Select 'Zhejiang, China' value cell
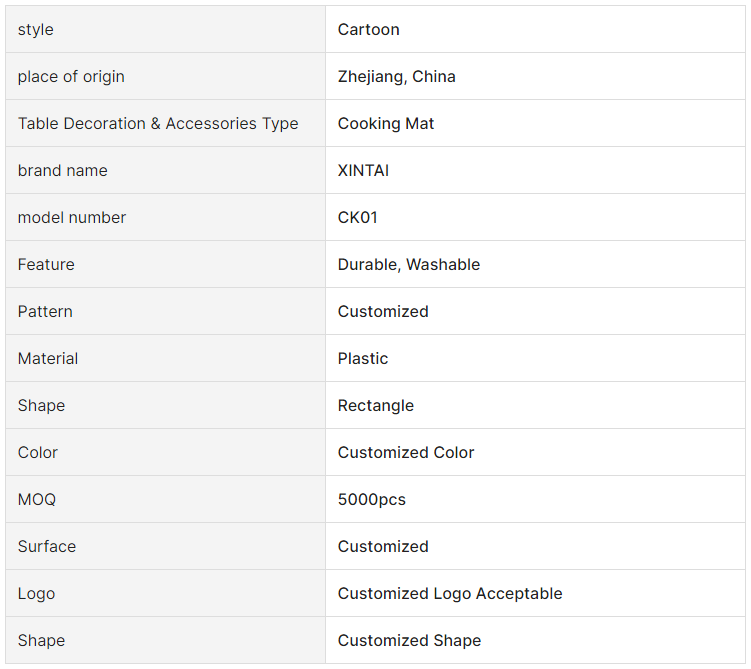The image size is (751, 669). [x=396, y=77]
